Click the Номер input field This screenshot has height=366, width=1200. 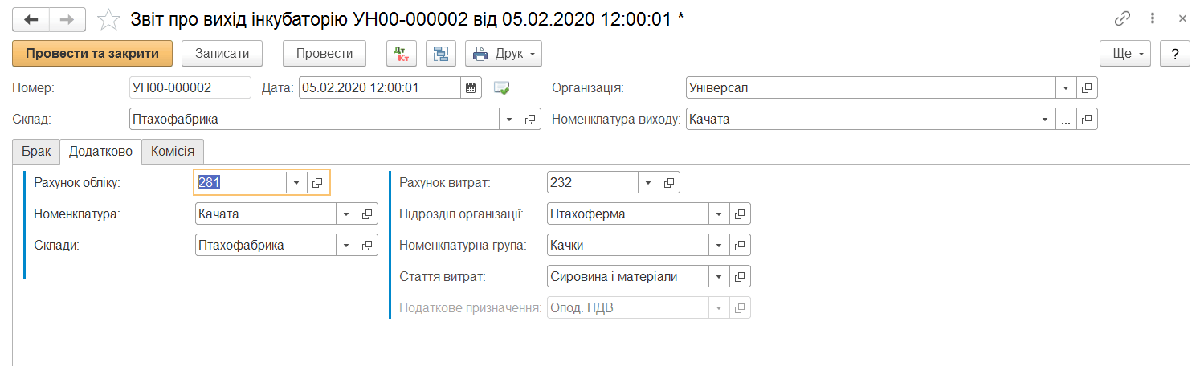[190, 88]
